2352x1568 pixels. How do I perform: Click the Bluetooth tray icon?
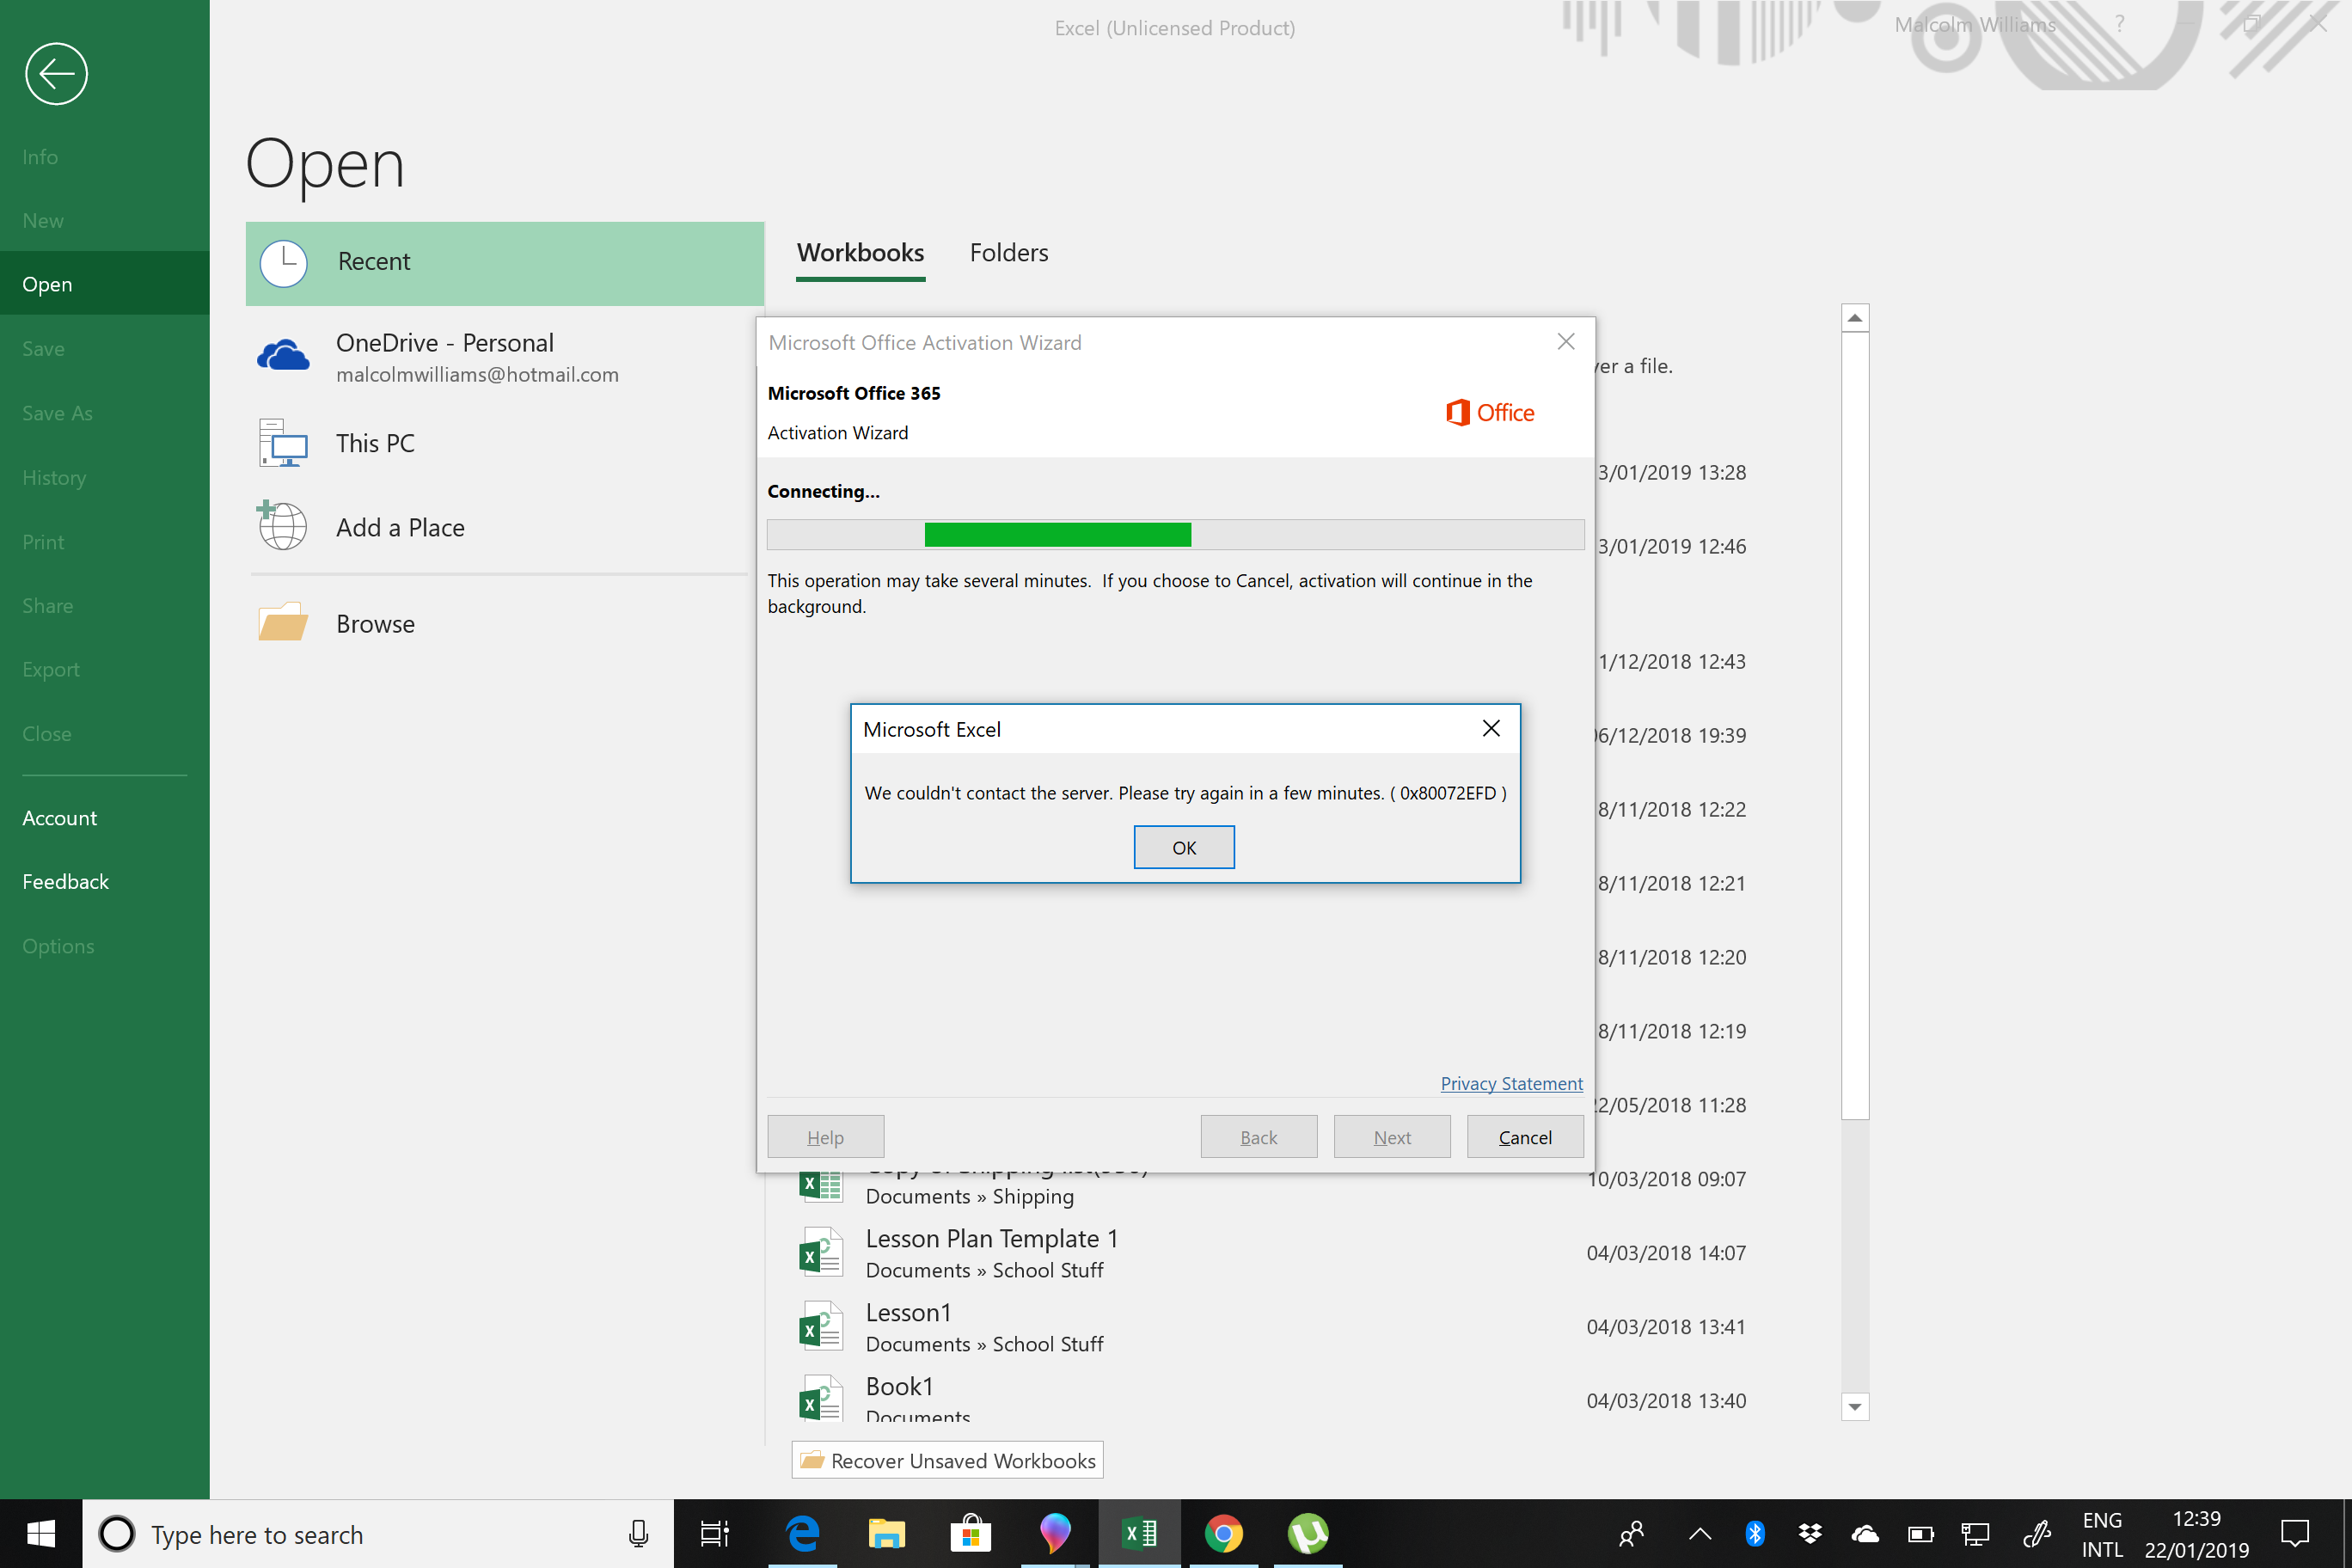(1755, 1533)
